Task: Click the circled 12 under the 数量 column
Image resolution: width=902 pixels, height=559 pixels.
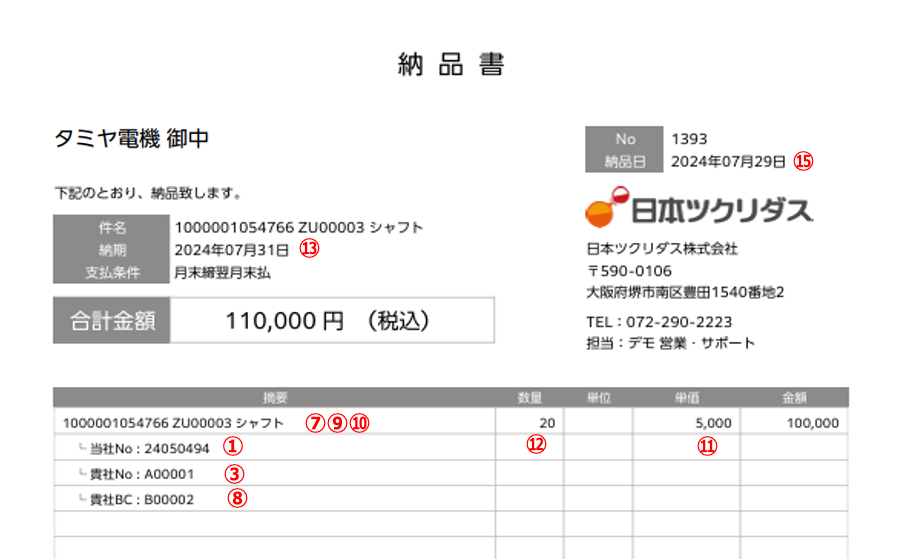Action: point(537,447)
